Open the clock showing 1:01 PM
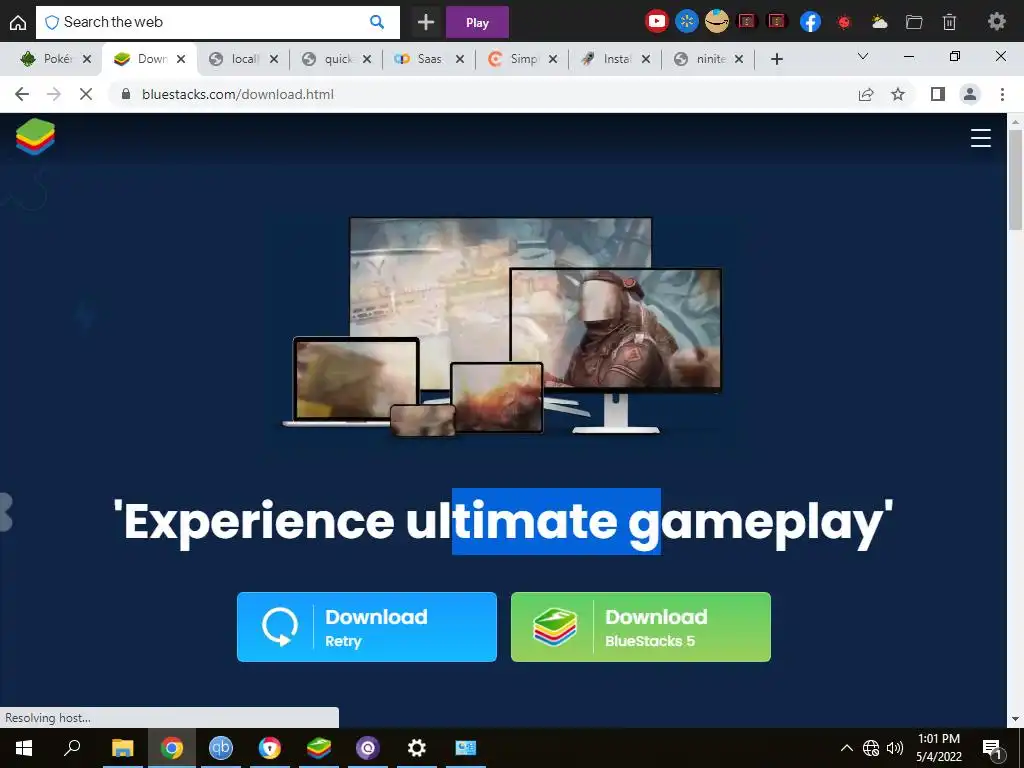Screen dimensions: 1024x768 [938, 748]
